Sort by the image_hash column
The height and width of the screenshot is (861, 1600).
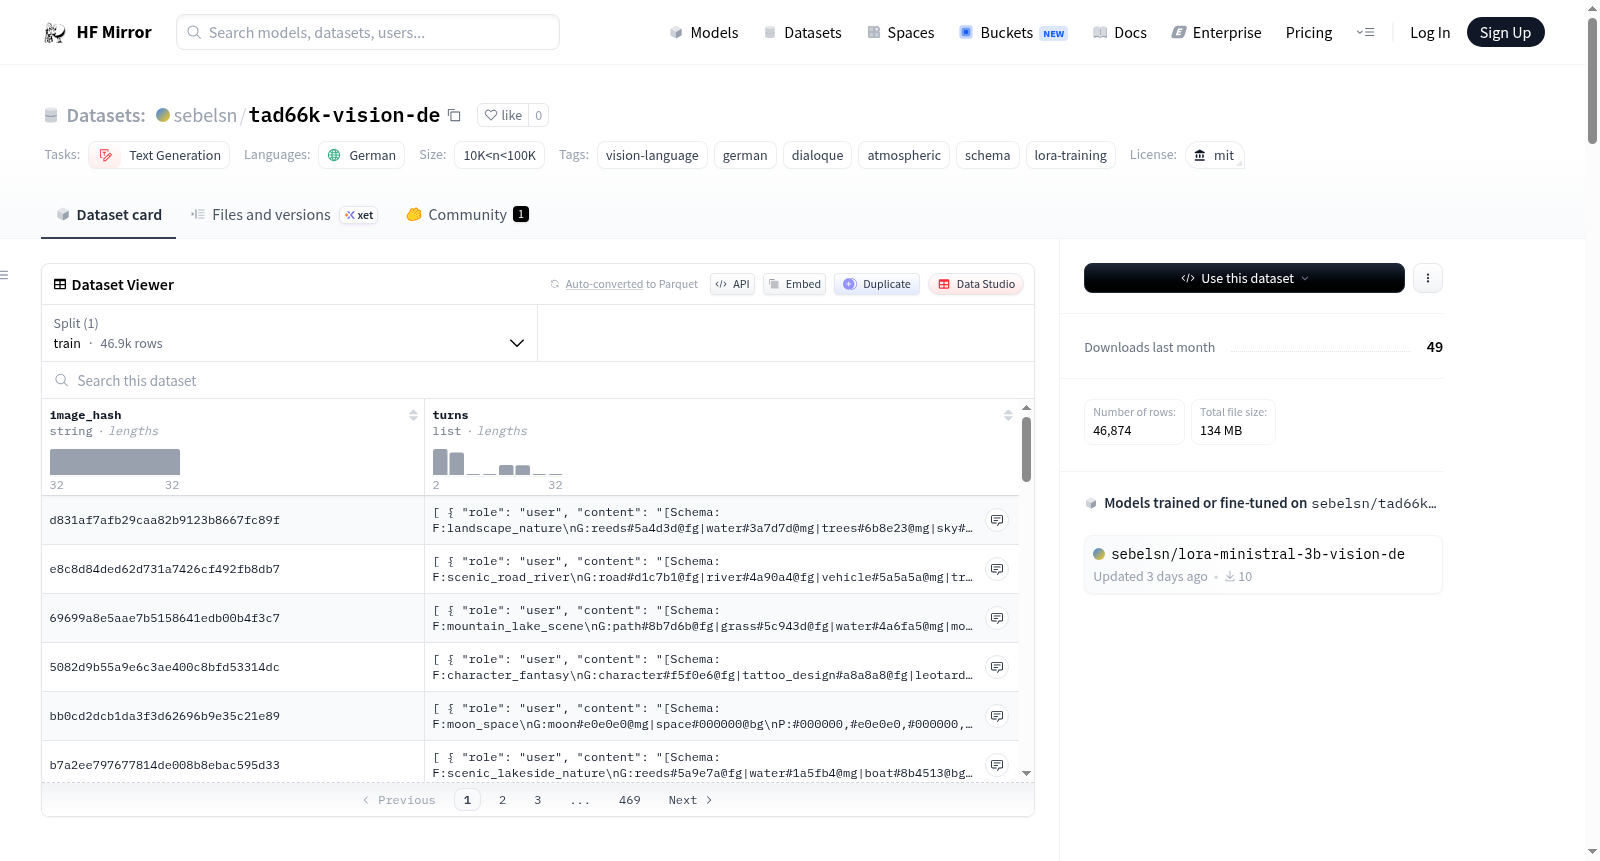[x=413, y=415]
